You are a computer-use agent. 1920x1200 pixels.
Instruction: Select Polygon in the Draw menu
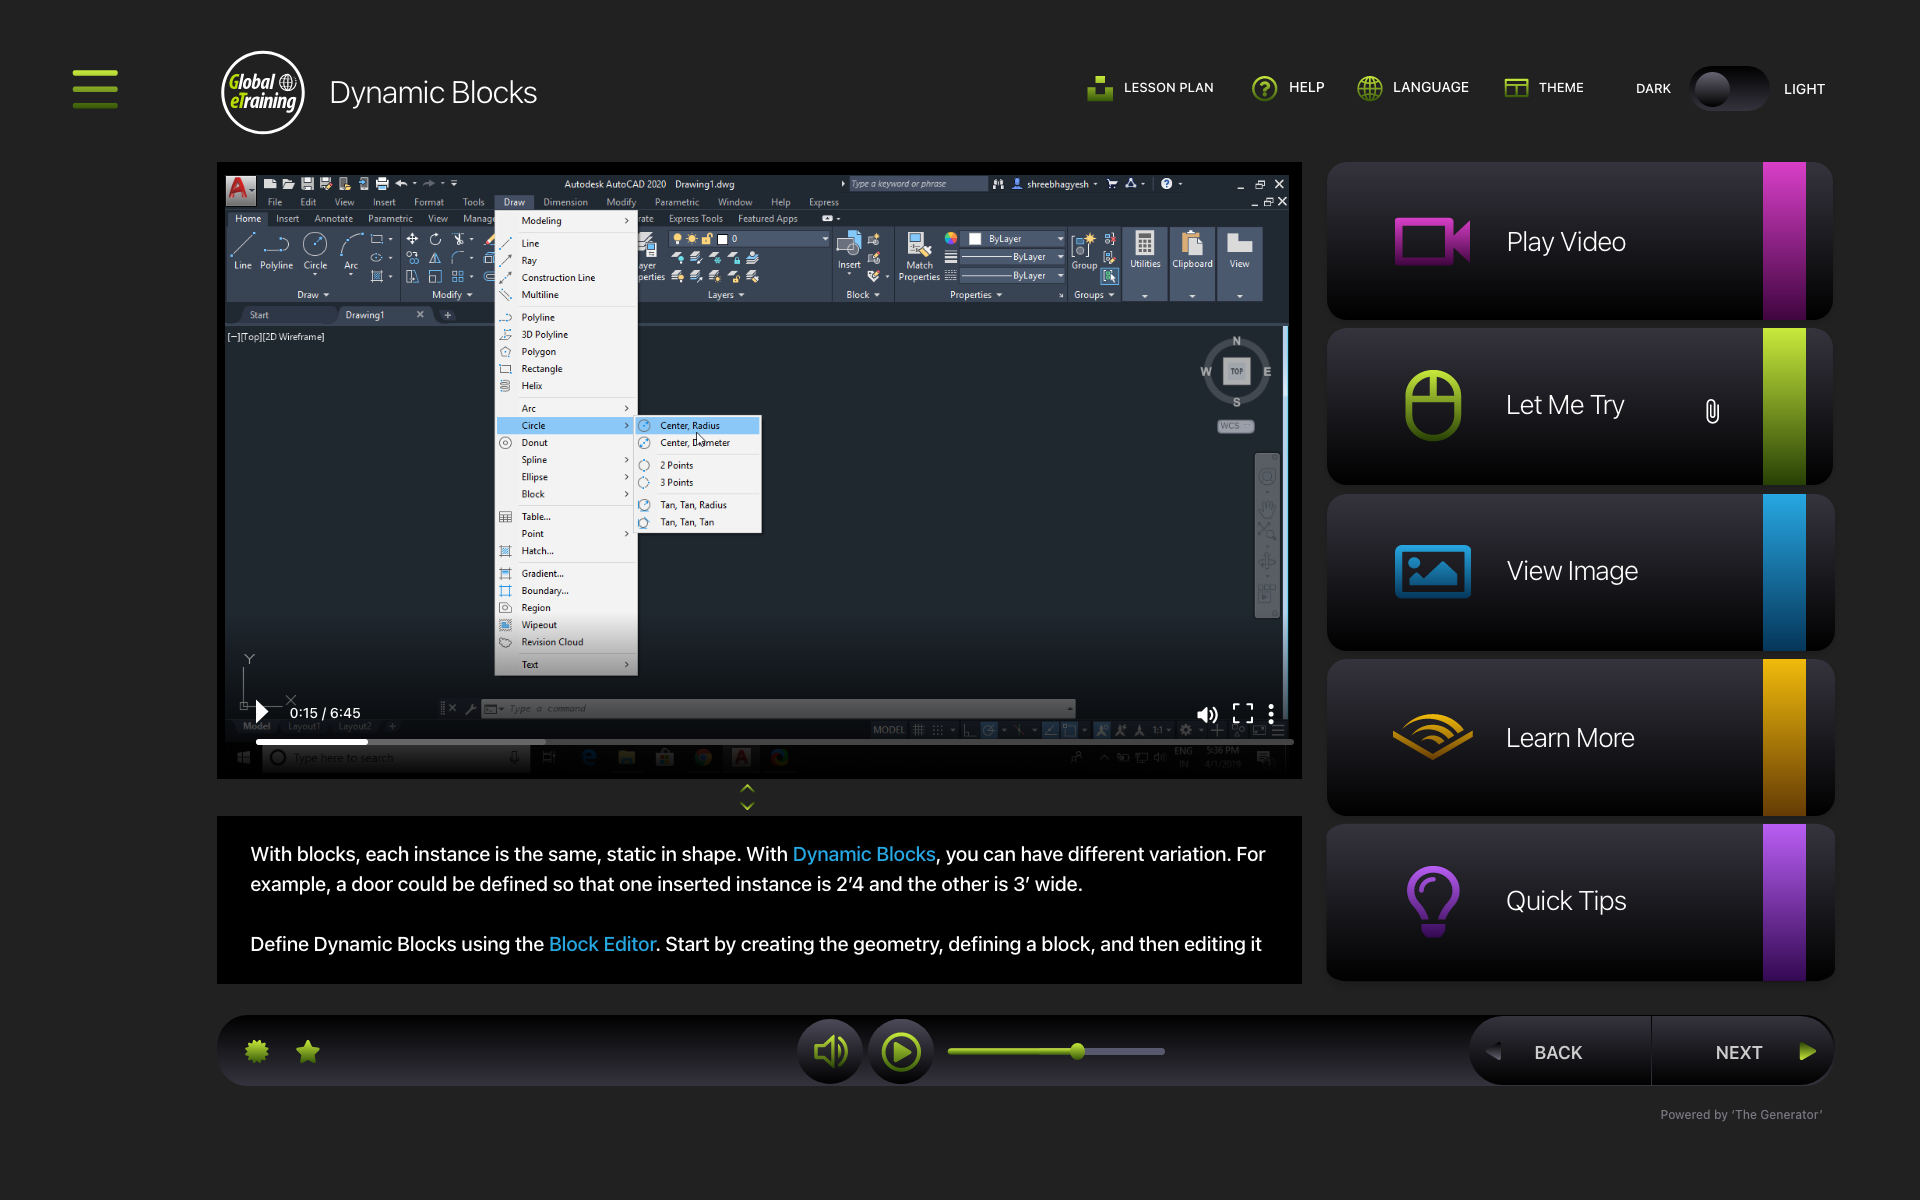tap(566, 352)
